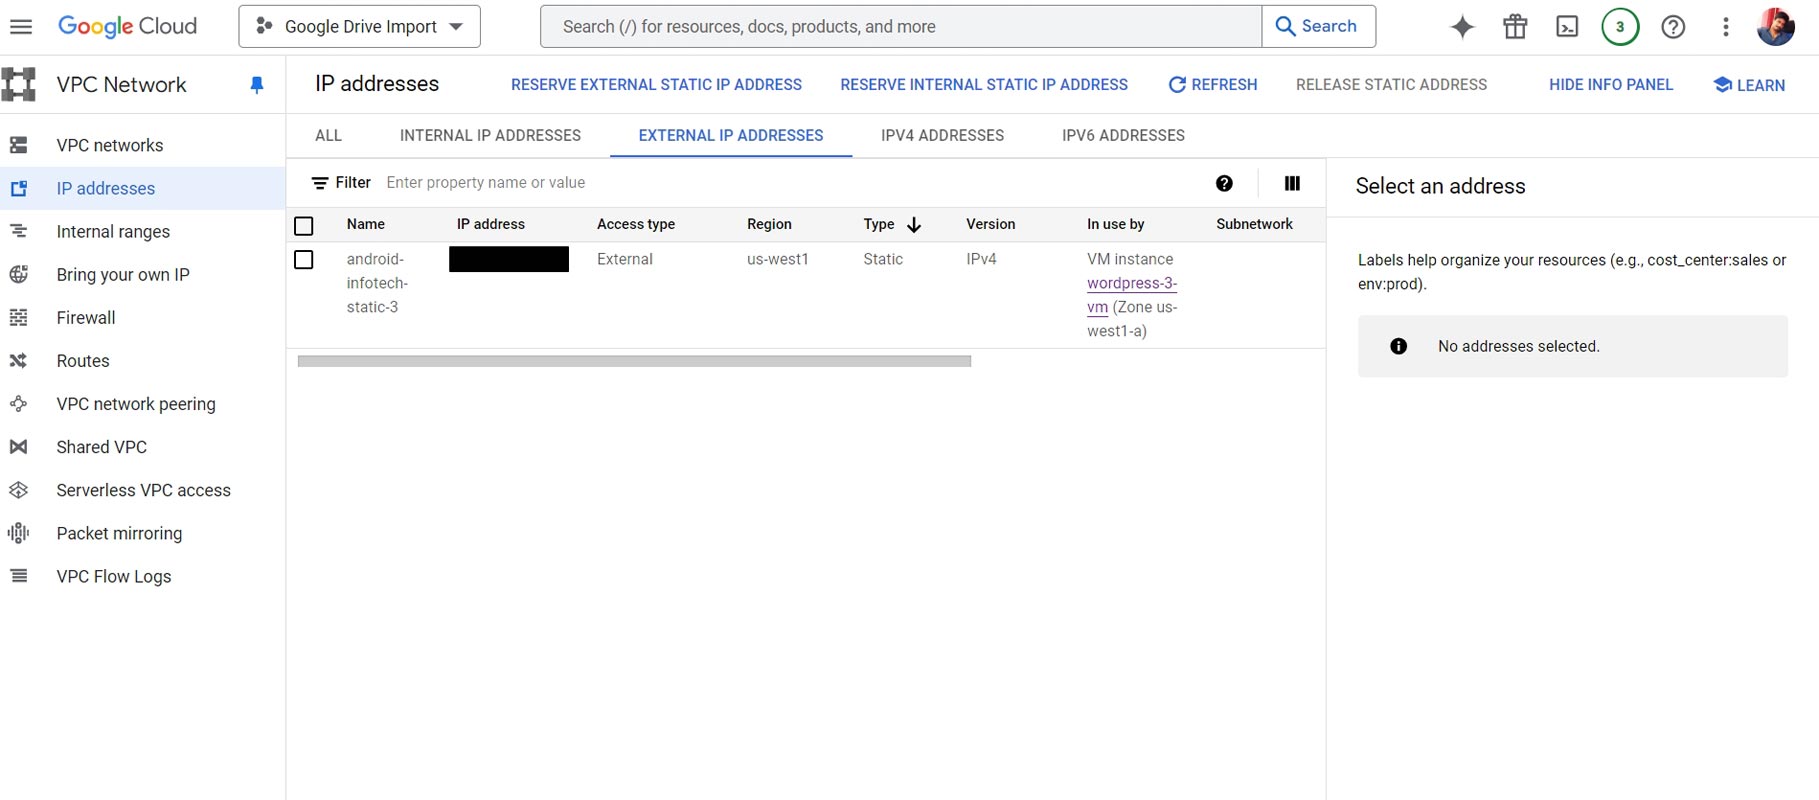Switch to the ALL tab

(328, 135)
